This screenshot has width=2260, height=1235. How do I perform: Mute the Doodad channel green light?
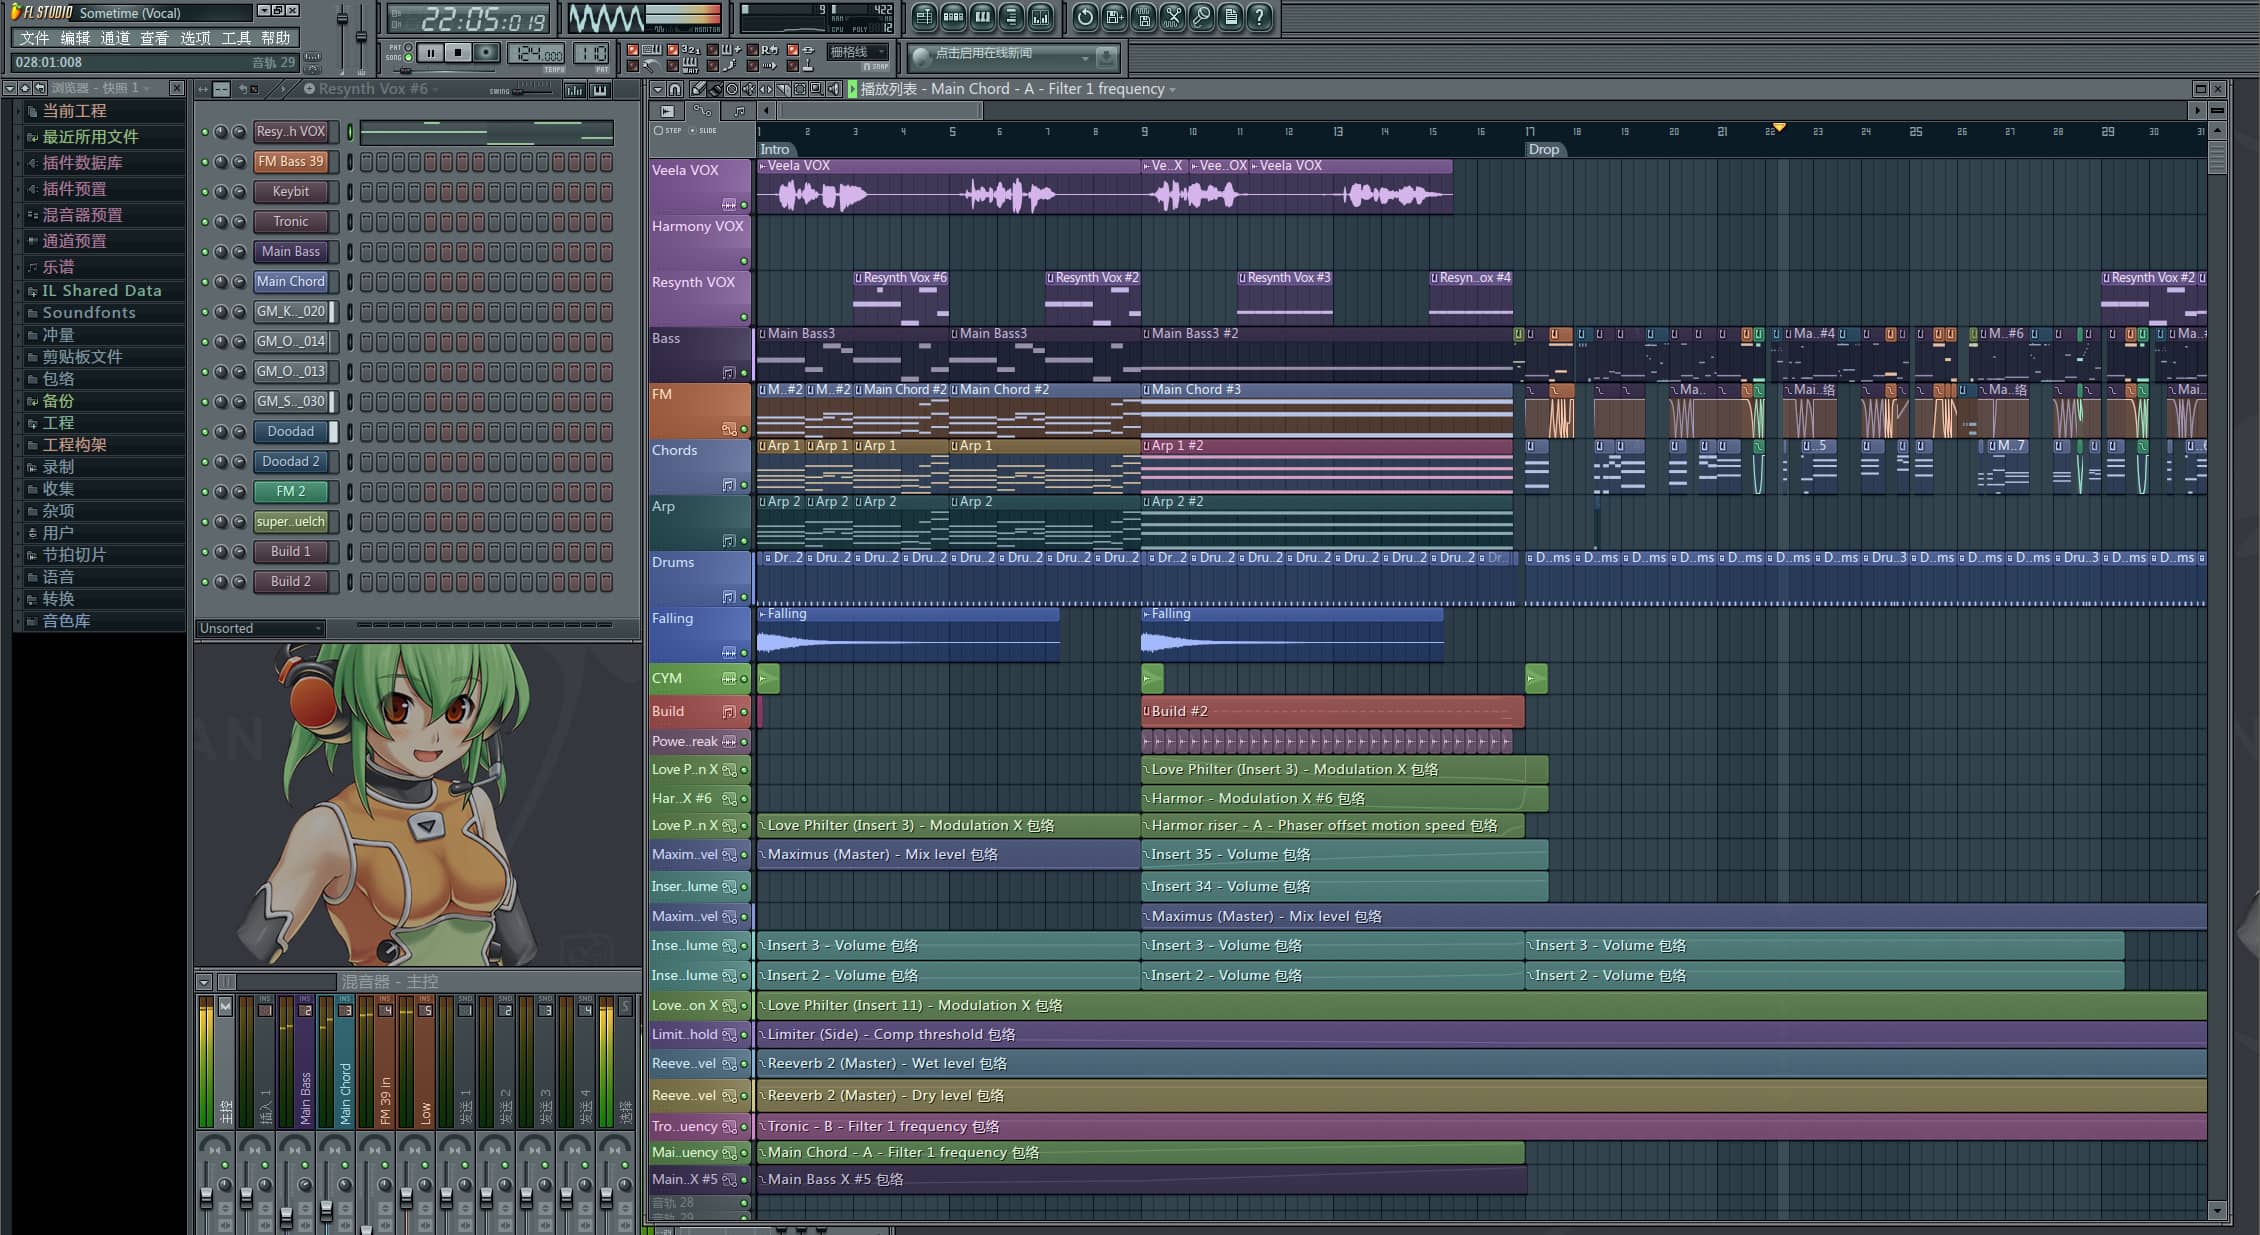click(x=205, y=432)
